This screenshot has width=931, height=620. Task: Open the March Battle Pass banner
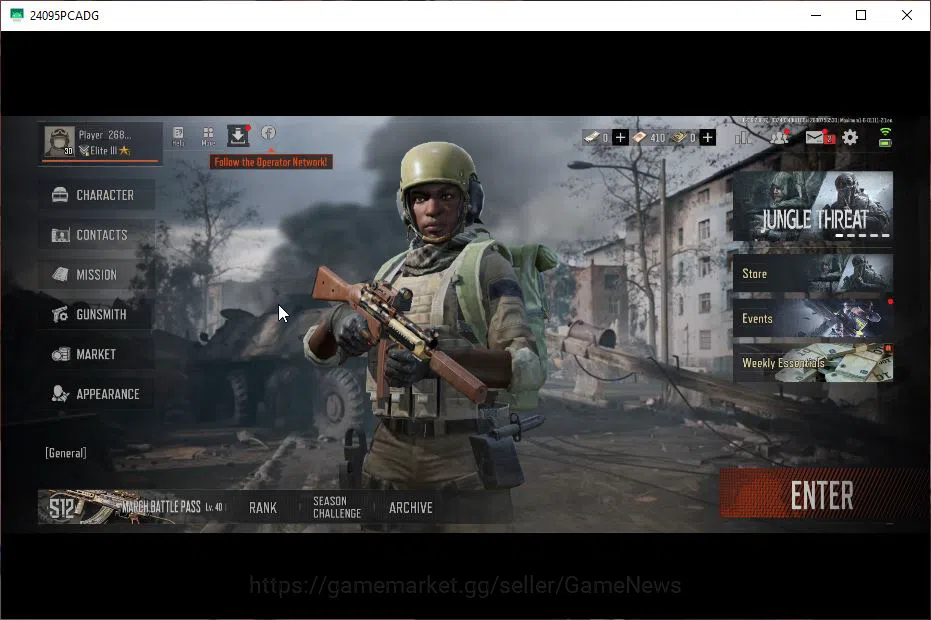[132, 507]
